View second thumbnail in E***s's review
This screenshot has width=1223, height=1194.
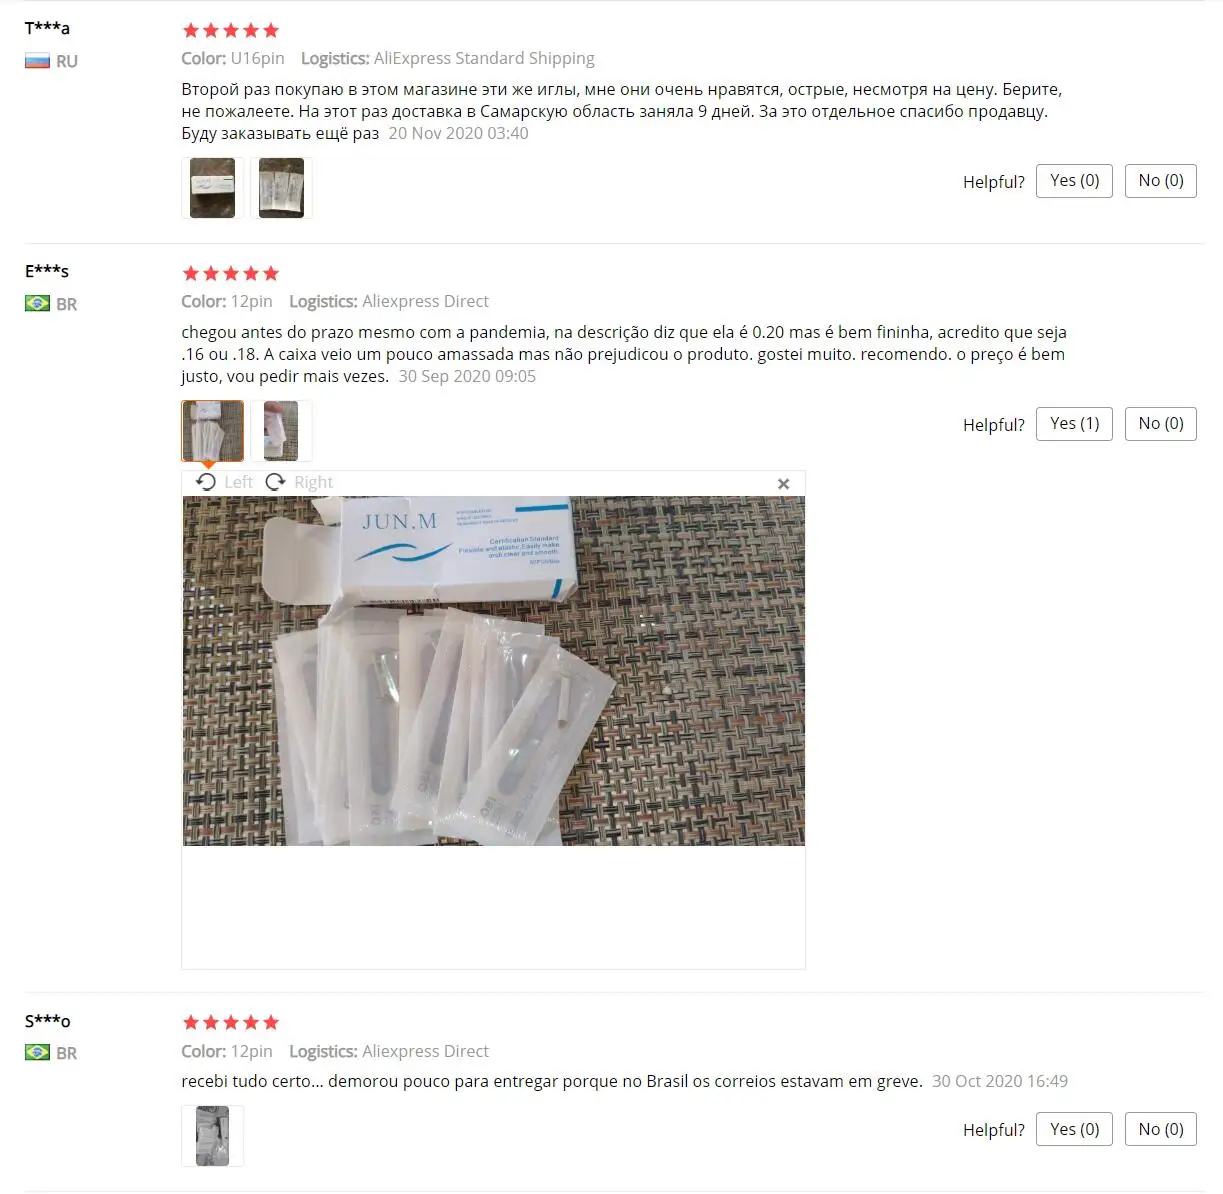coord(281,431)
